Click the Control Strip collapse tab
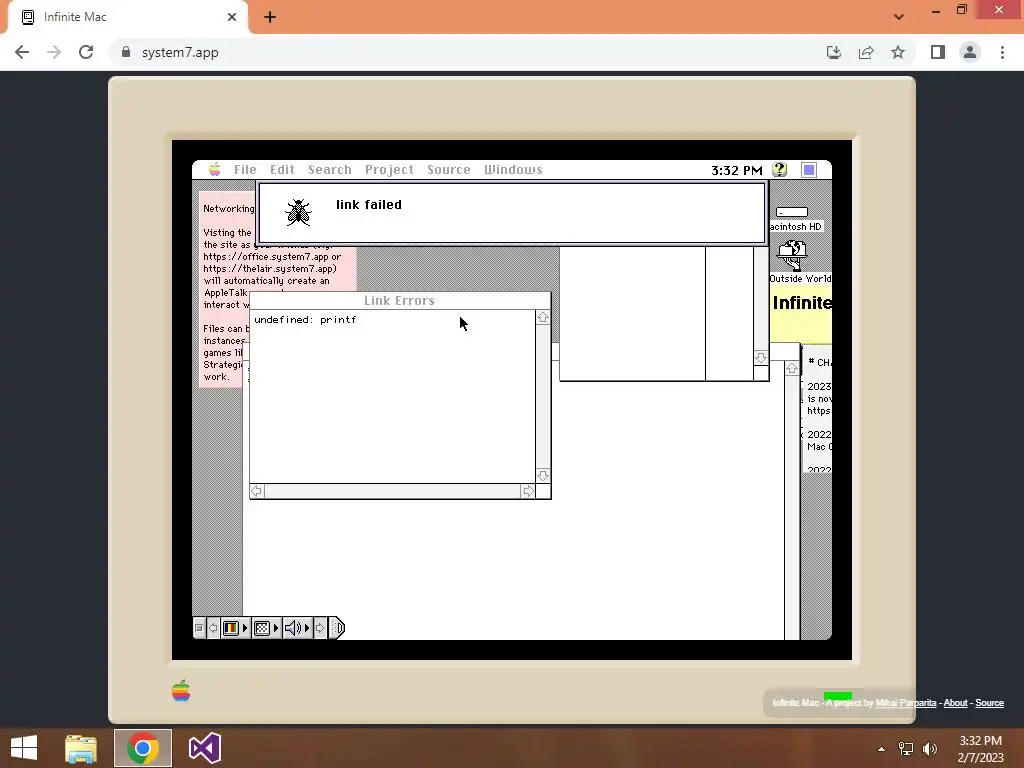Image resolution: width=1024 pixels, height=768 pixels. pyautogui.click(x=337, y=628)
